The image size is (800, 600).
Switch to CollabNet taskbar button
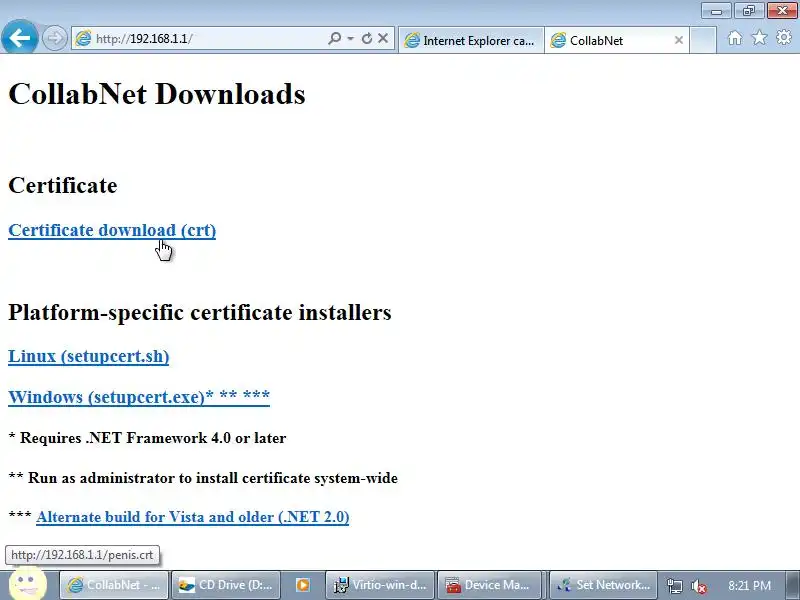click(113, 585)
